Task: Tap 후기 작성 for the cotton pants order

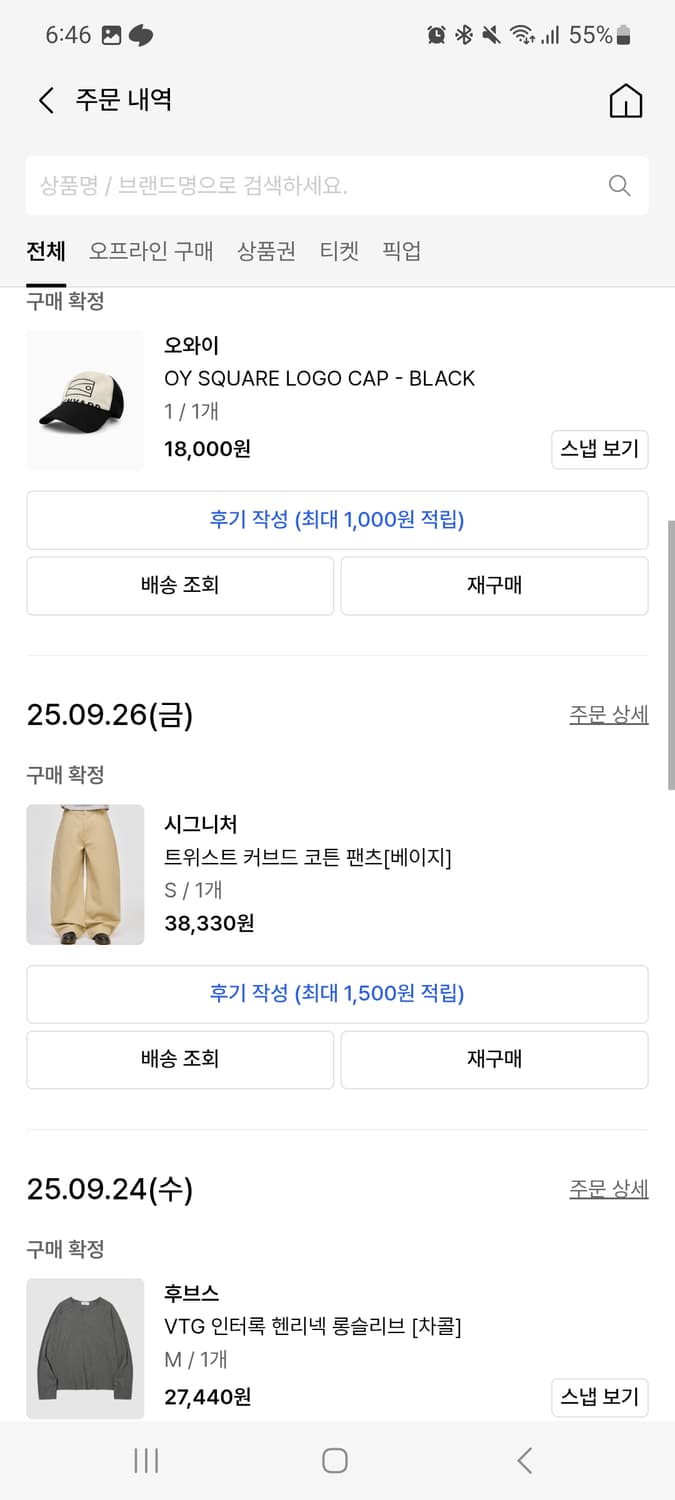Action: 337,994
